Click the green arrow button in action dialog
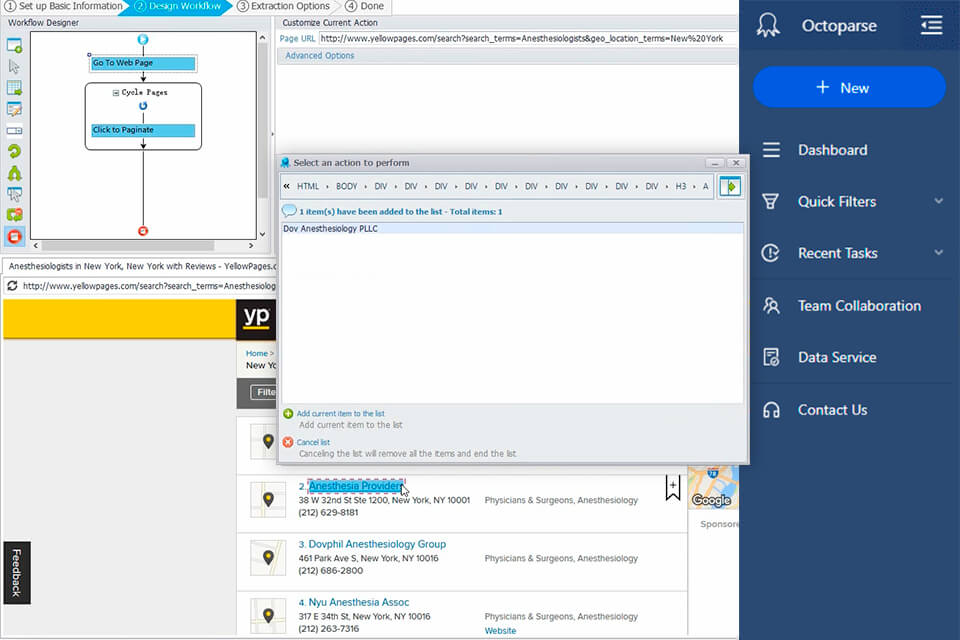Screen dimensions: 960x640 730,186
